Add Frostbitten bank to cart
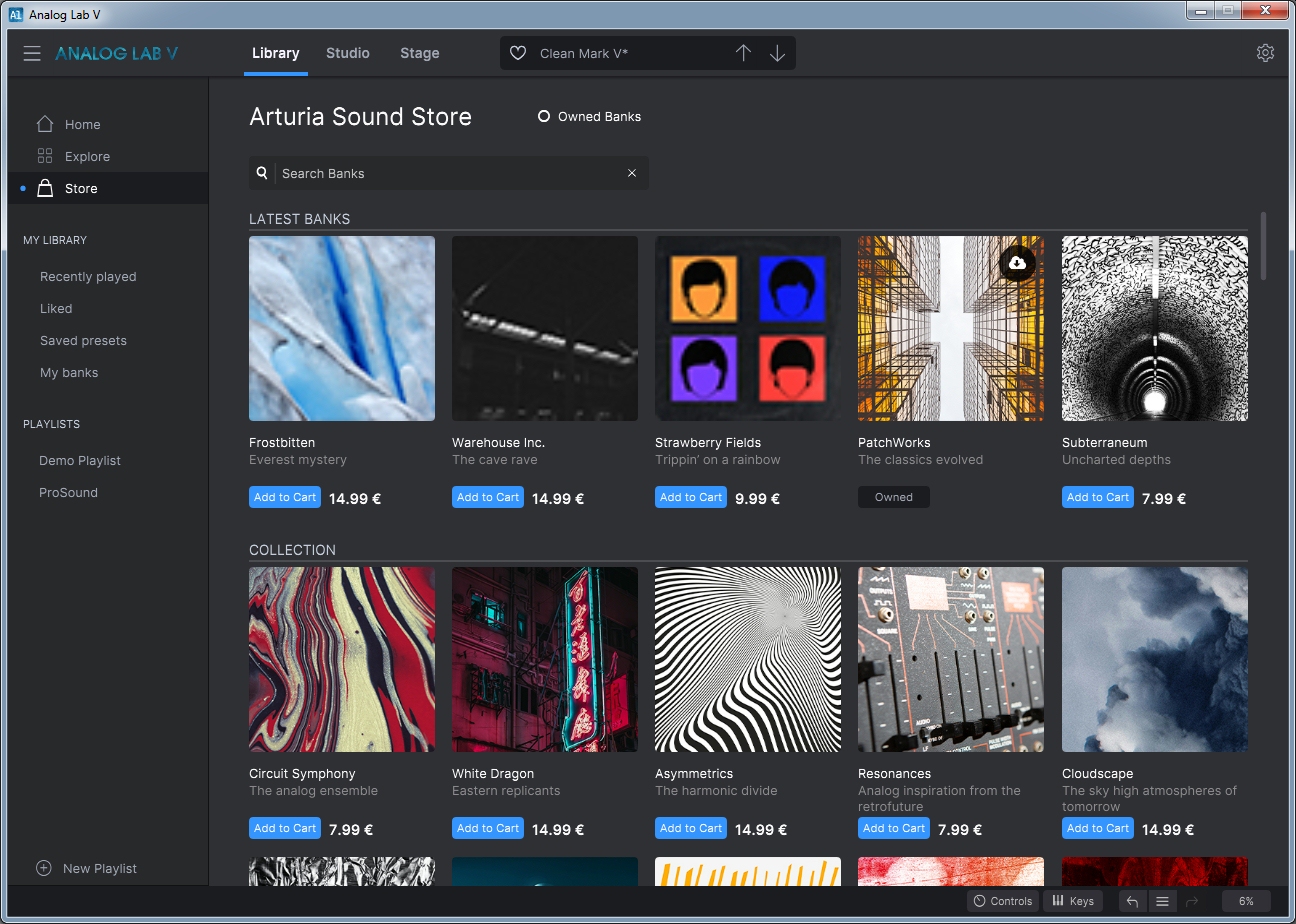 coord(285,497)
